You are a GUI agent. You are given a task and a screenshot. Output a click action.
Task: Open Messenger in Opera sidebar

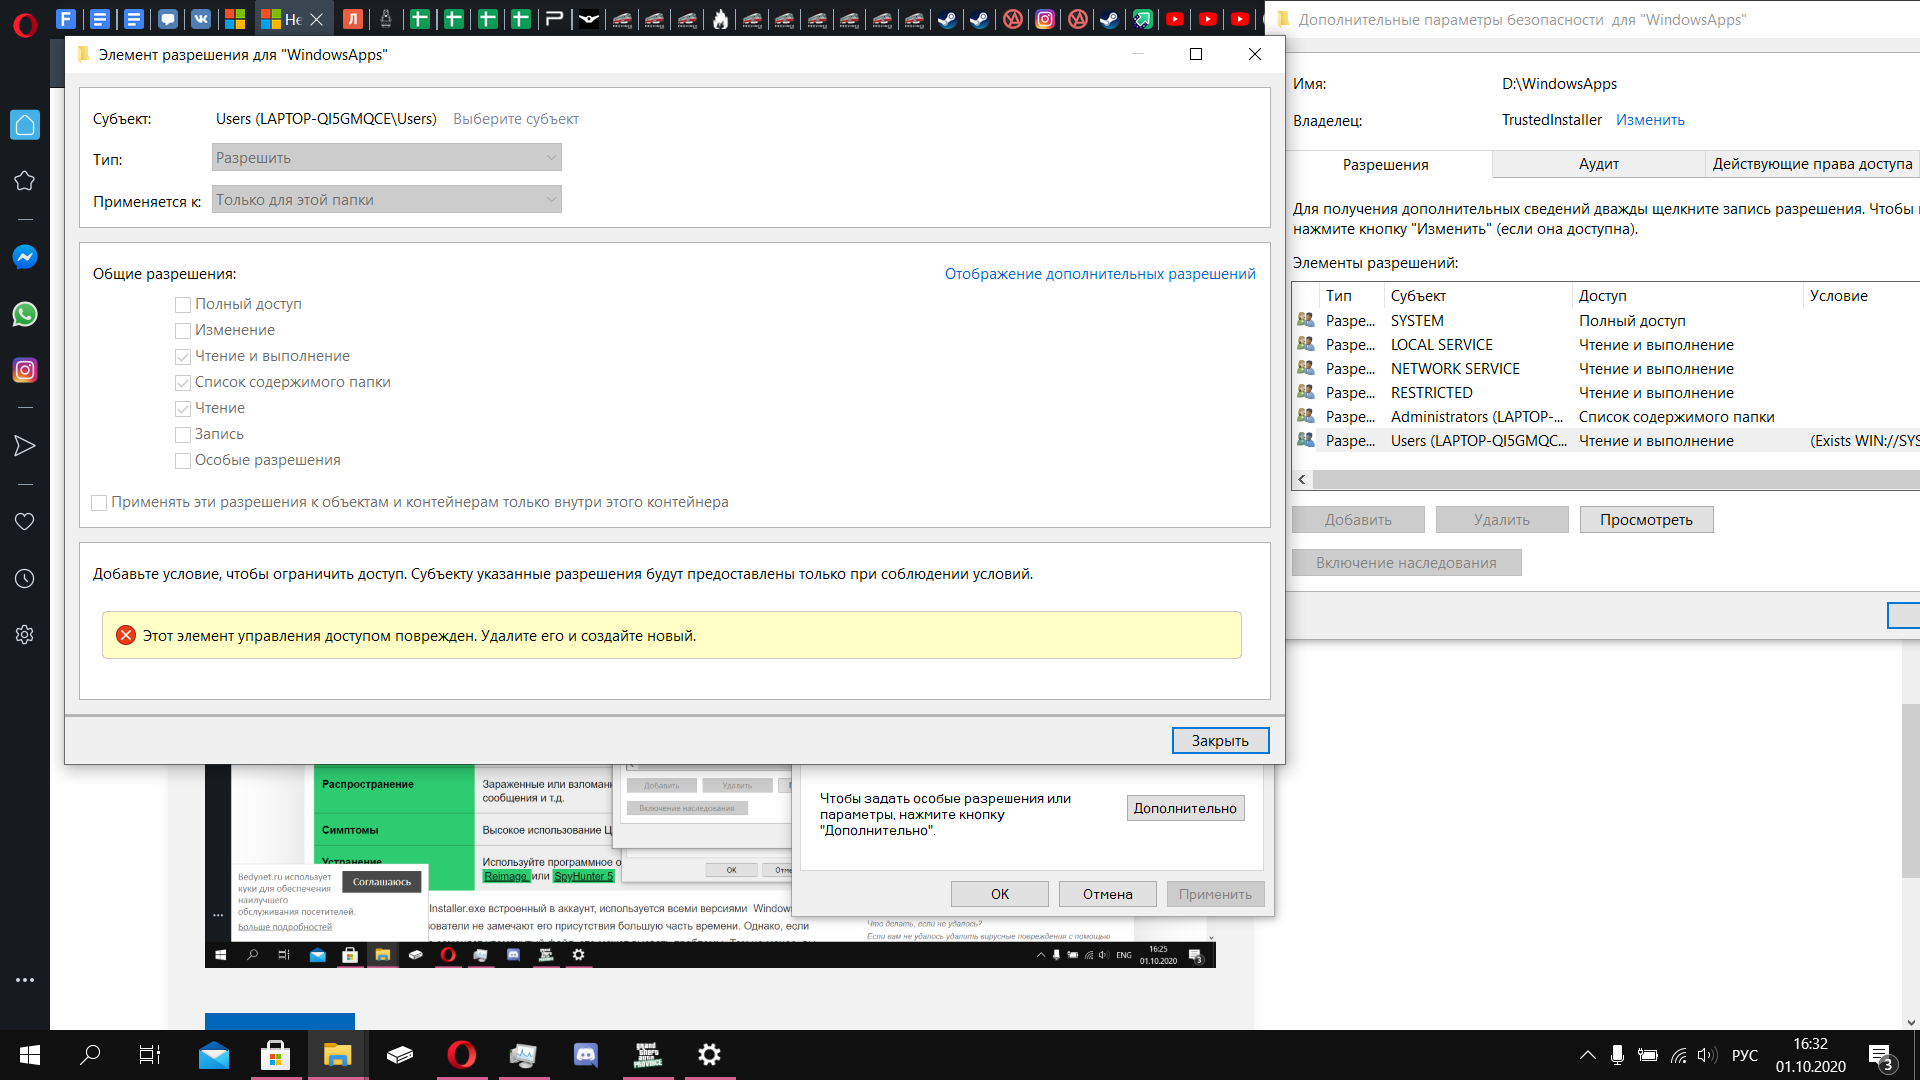(x=25, y=257)
